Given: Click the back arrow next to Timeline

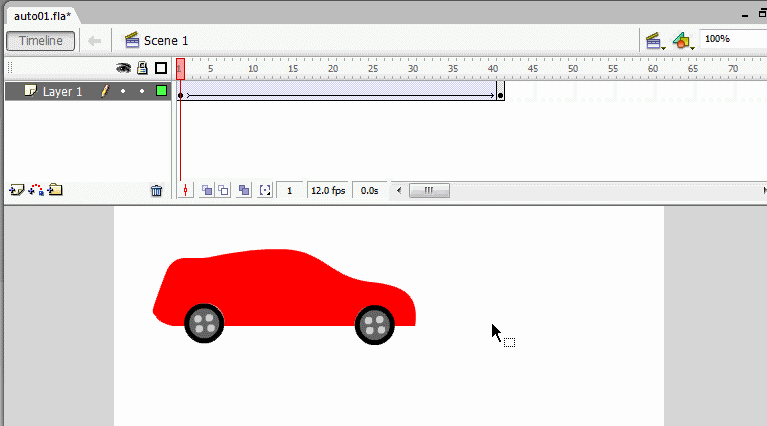Looking at the screenshot, I should click(94, 41).
